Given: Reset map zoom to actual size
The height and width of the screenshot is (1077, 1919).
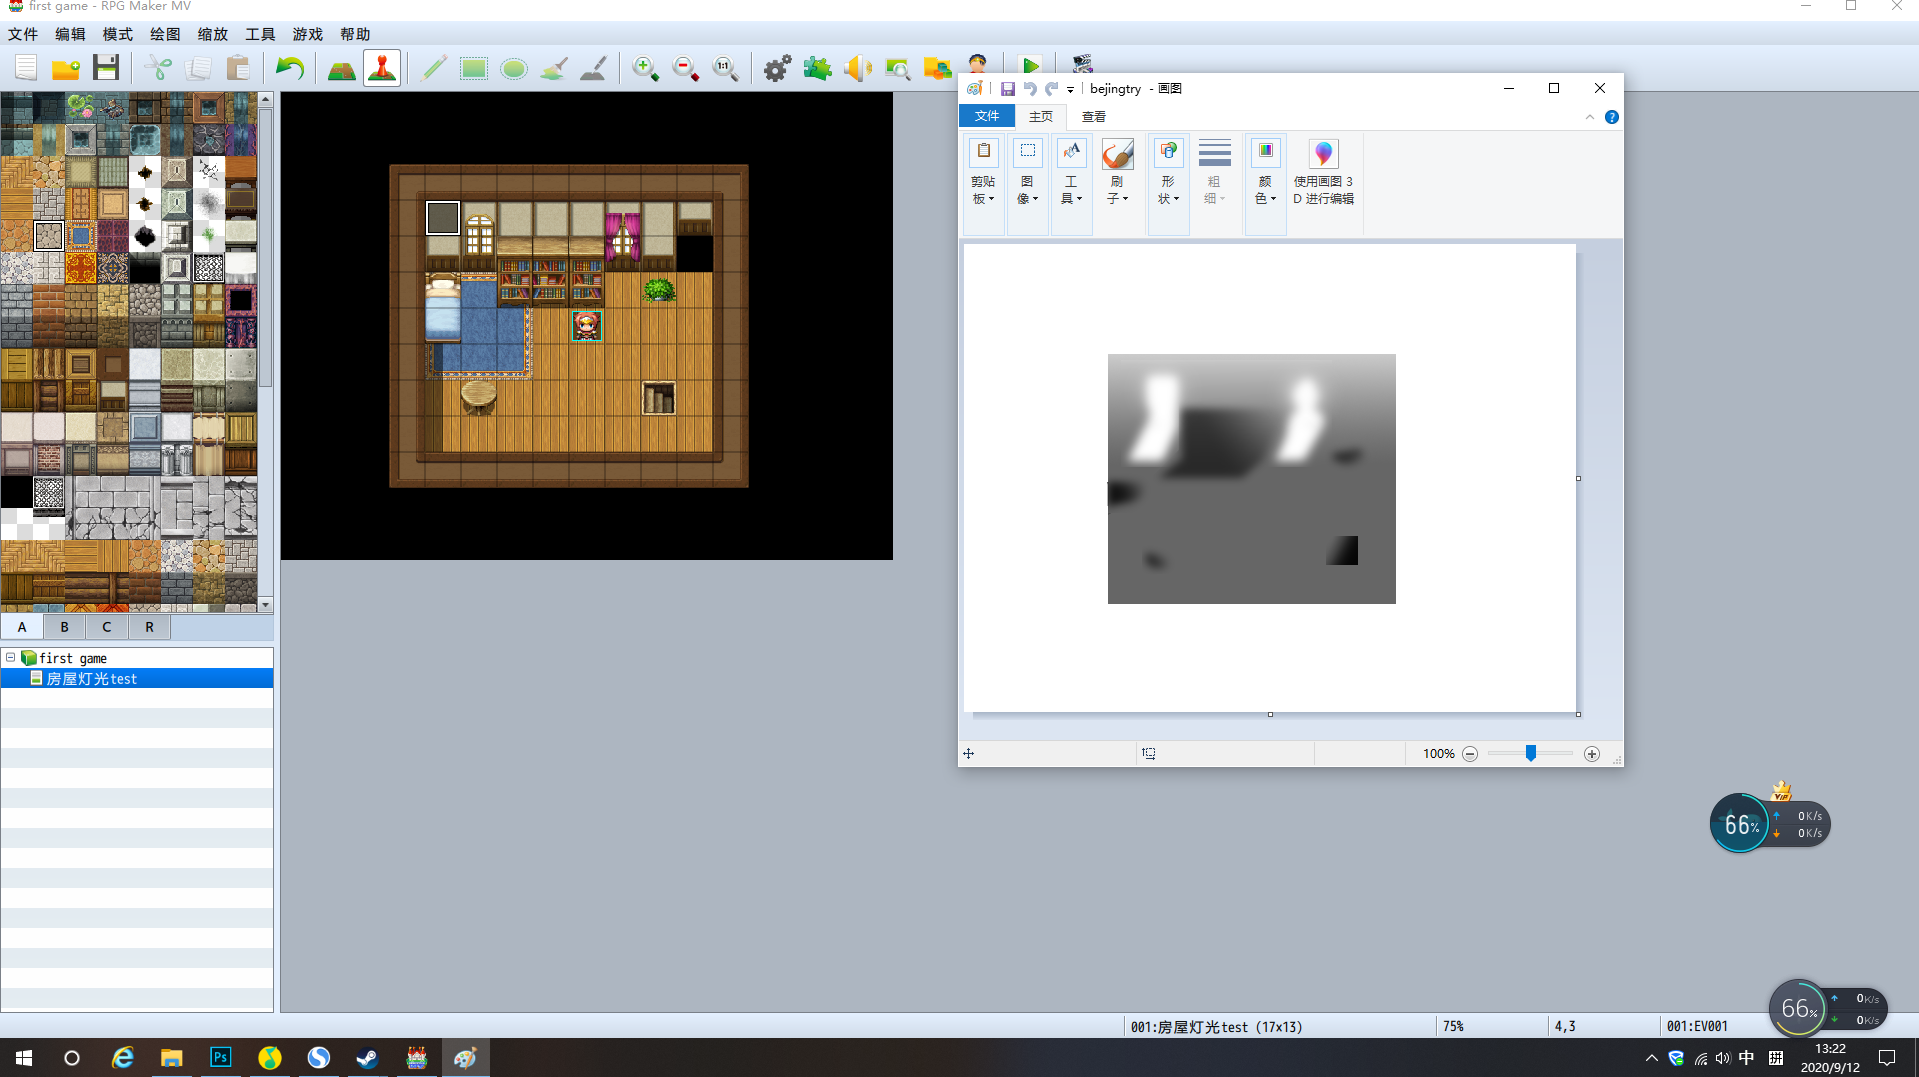Looking at the screenshot, I should 726,68.
